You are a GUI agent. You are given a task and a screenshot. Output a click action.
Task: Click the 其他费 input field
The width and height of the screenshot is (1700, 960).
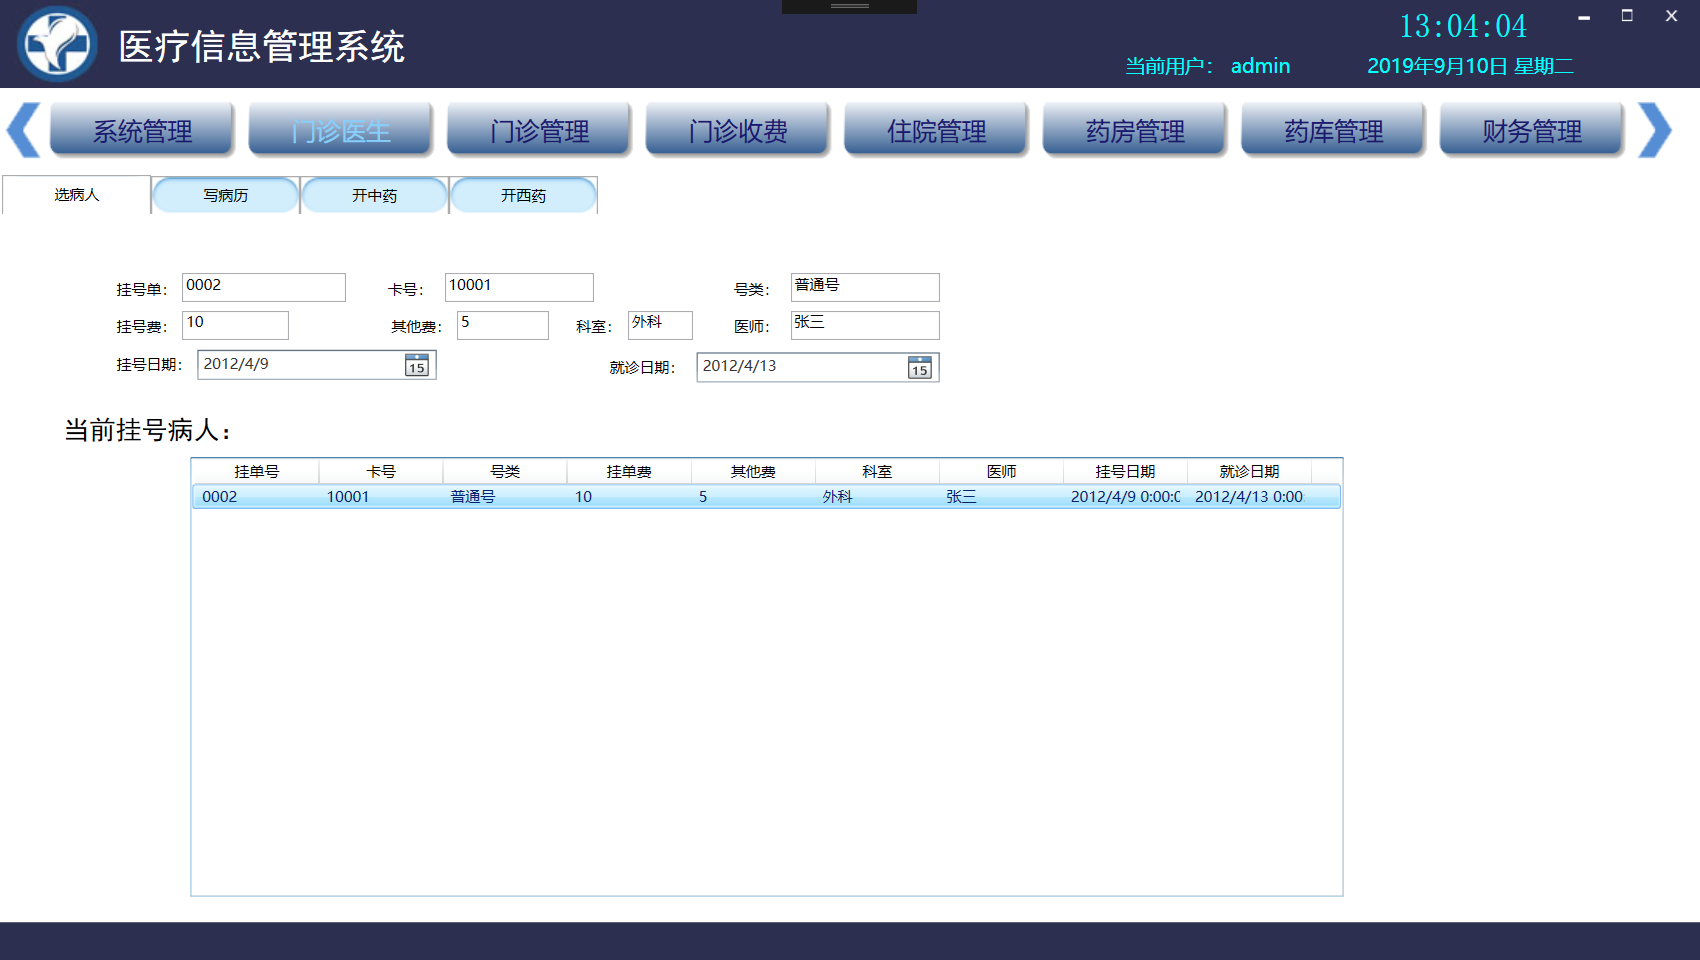(503, 325)
